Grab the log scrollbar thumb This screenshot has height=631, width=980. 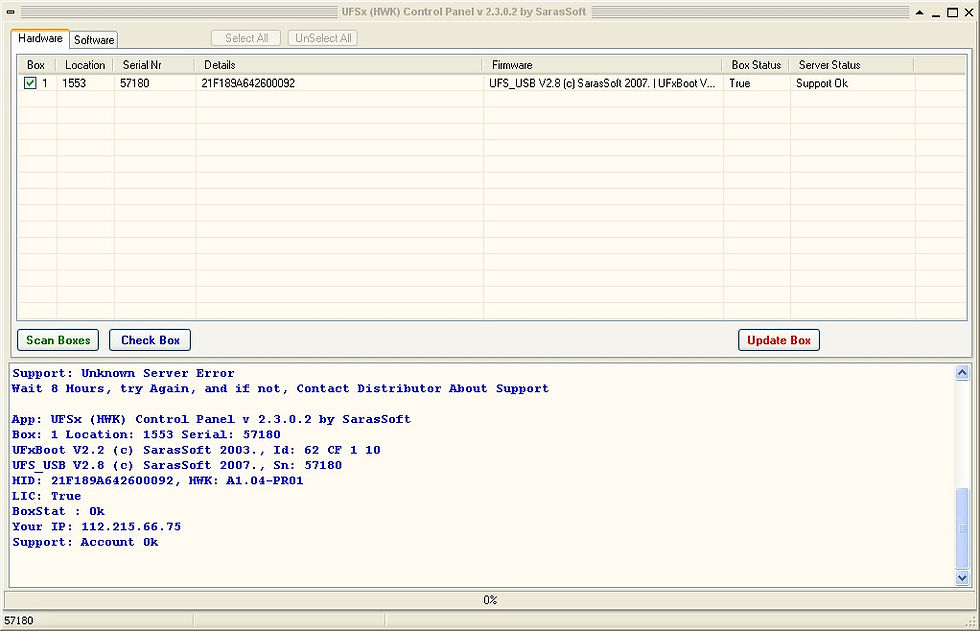pyautogui.click(x=962, y=529)
